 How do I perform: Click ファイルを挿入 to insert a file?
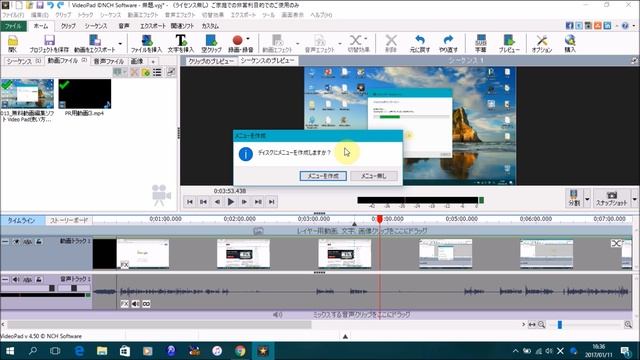(x=146, y=43)
